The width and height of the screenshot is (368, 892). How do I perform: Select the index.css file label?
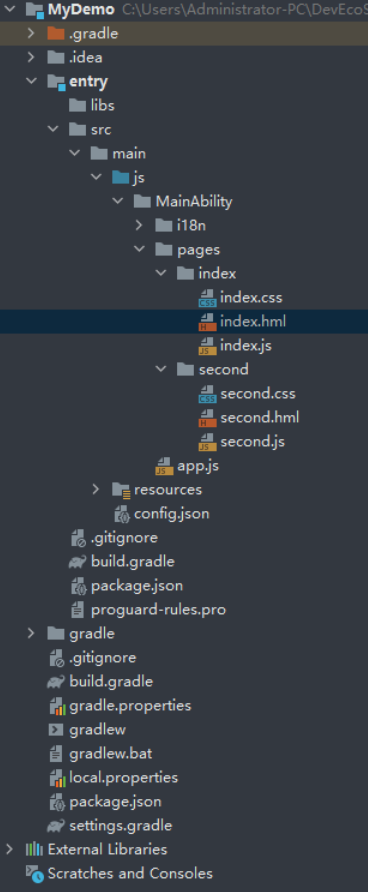click(x=251, y=298)
